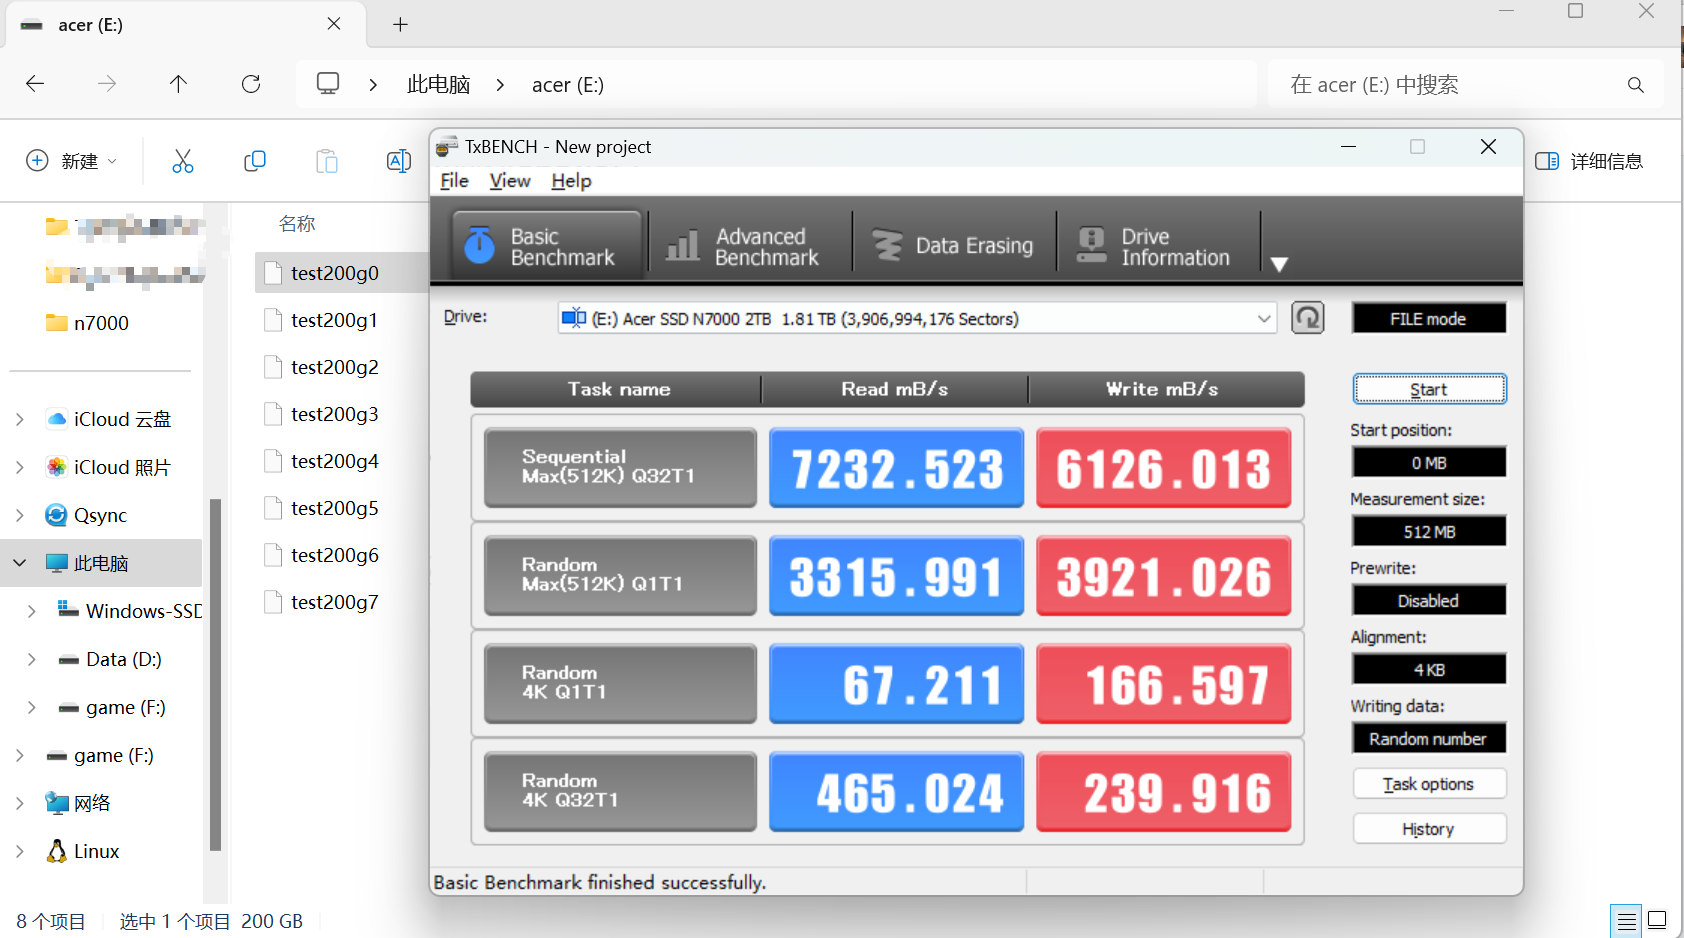Click the 网络 network icon
This screenshot has height=938, width=1684.
(57, 803)
